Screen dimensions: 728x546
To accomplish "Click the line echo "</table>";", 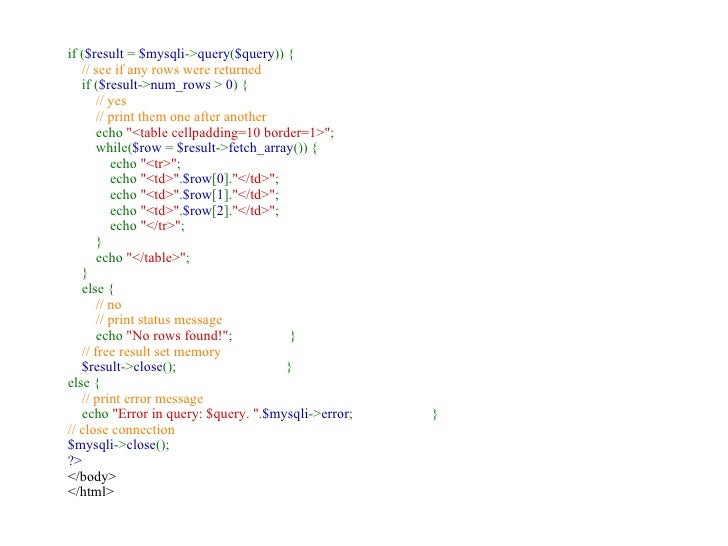I will [x=143, y=258].
